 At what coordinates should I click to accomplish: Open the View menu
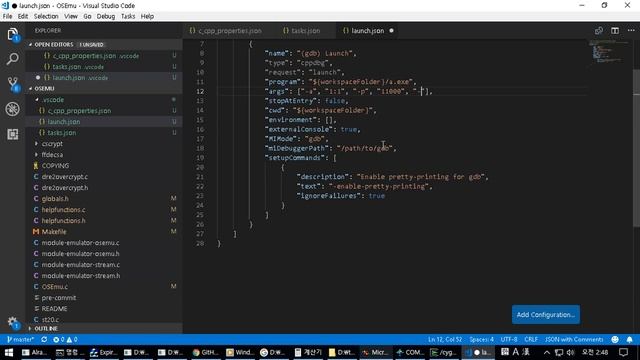point(71,16)
